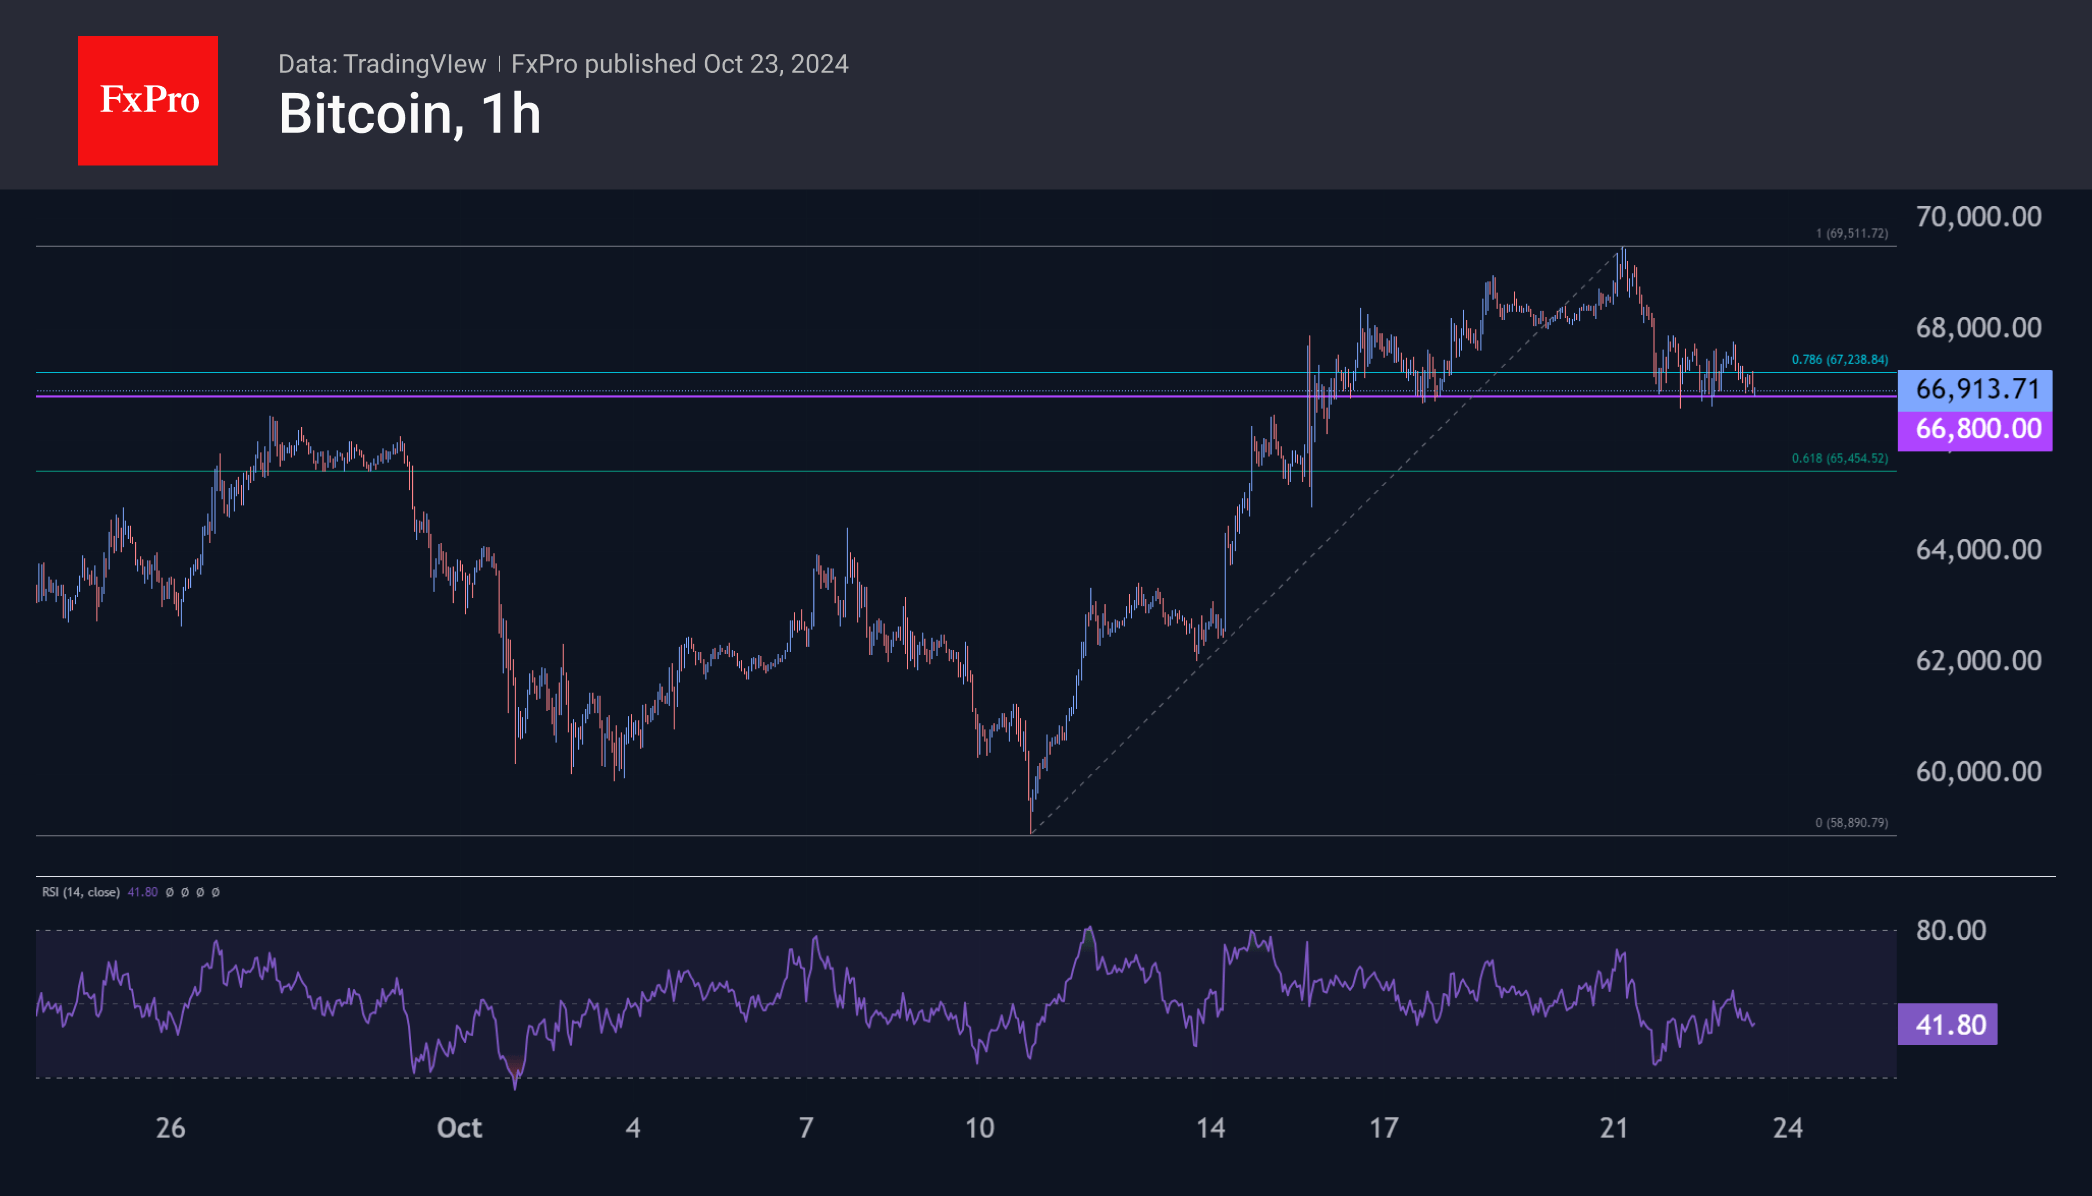Click the Oct label on the time axis
Image resolution: width=2092 pixels, height=1196 pixels.
[459, 1128]
